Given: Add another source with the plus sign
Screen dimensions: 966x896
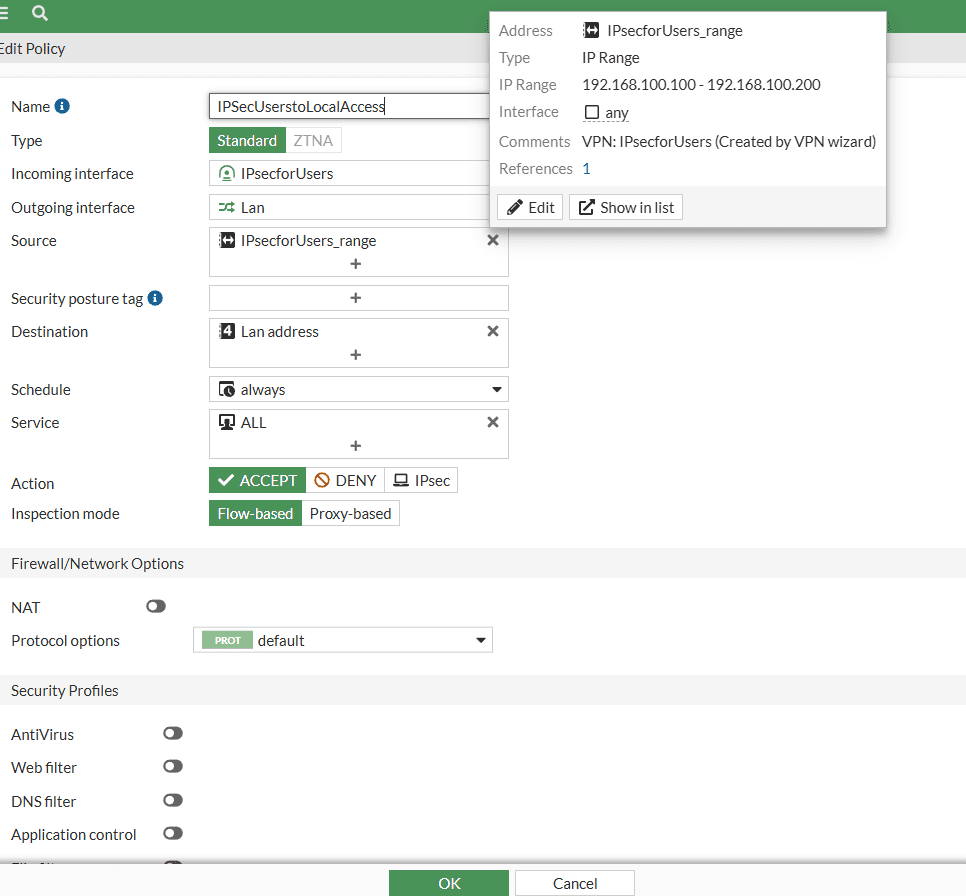Looking at the screenshot, I should (355, 264).
